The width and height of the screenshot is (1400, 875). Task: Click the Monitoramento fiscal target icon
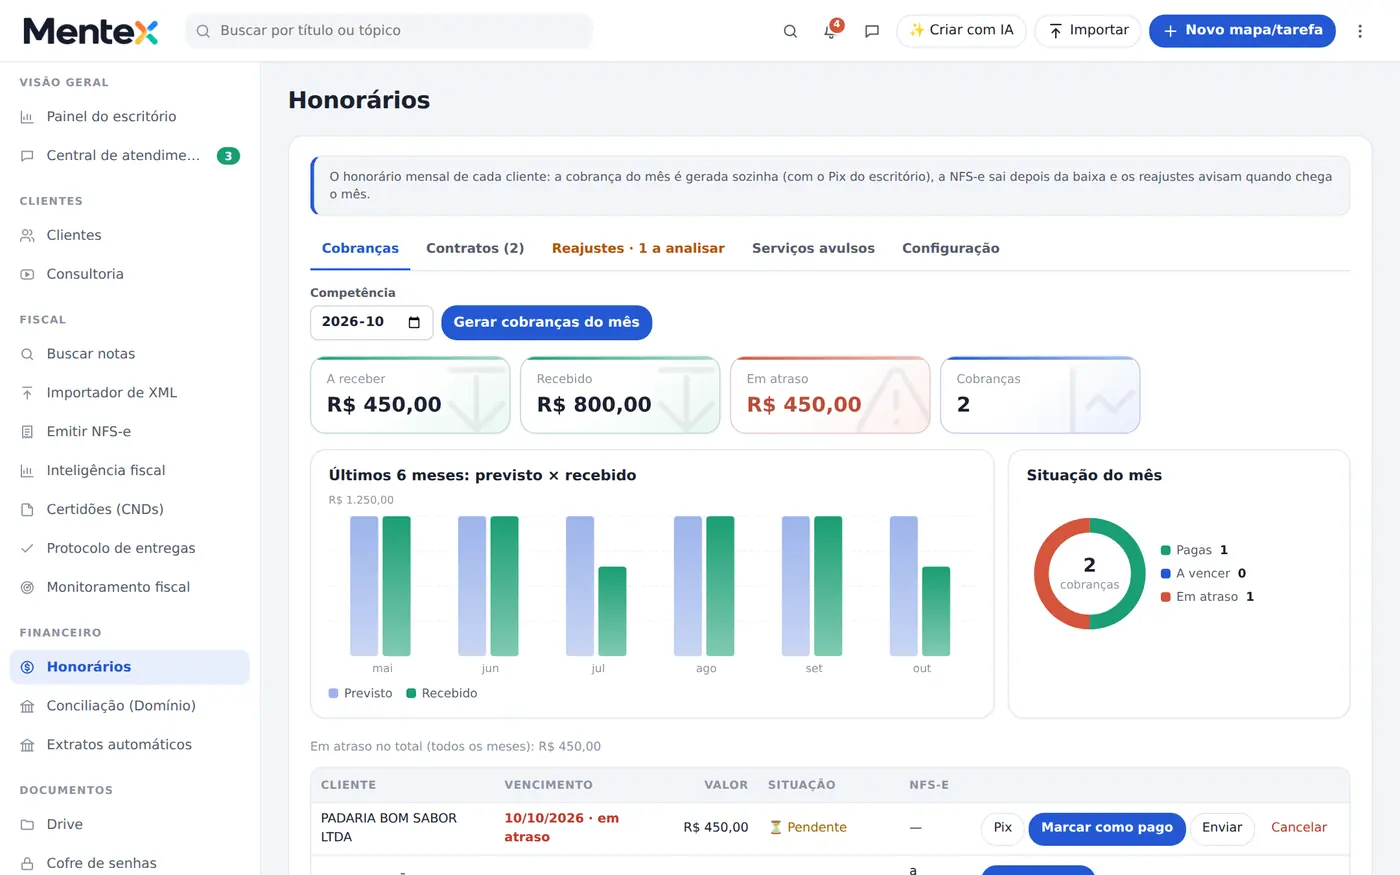(x=27, y=588)
